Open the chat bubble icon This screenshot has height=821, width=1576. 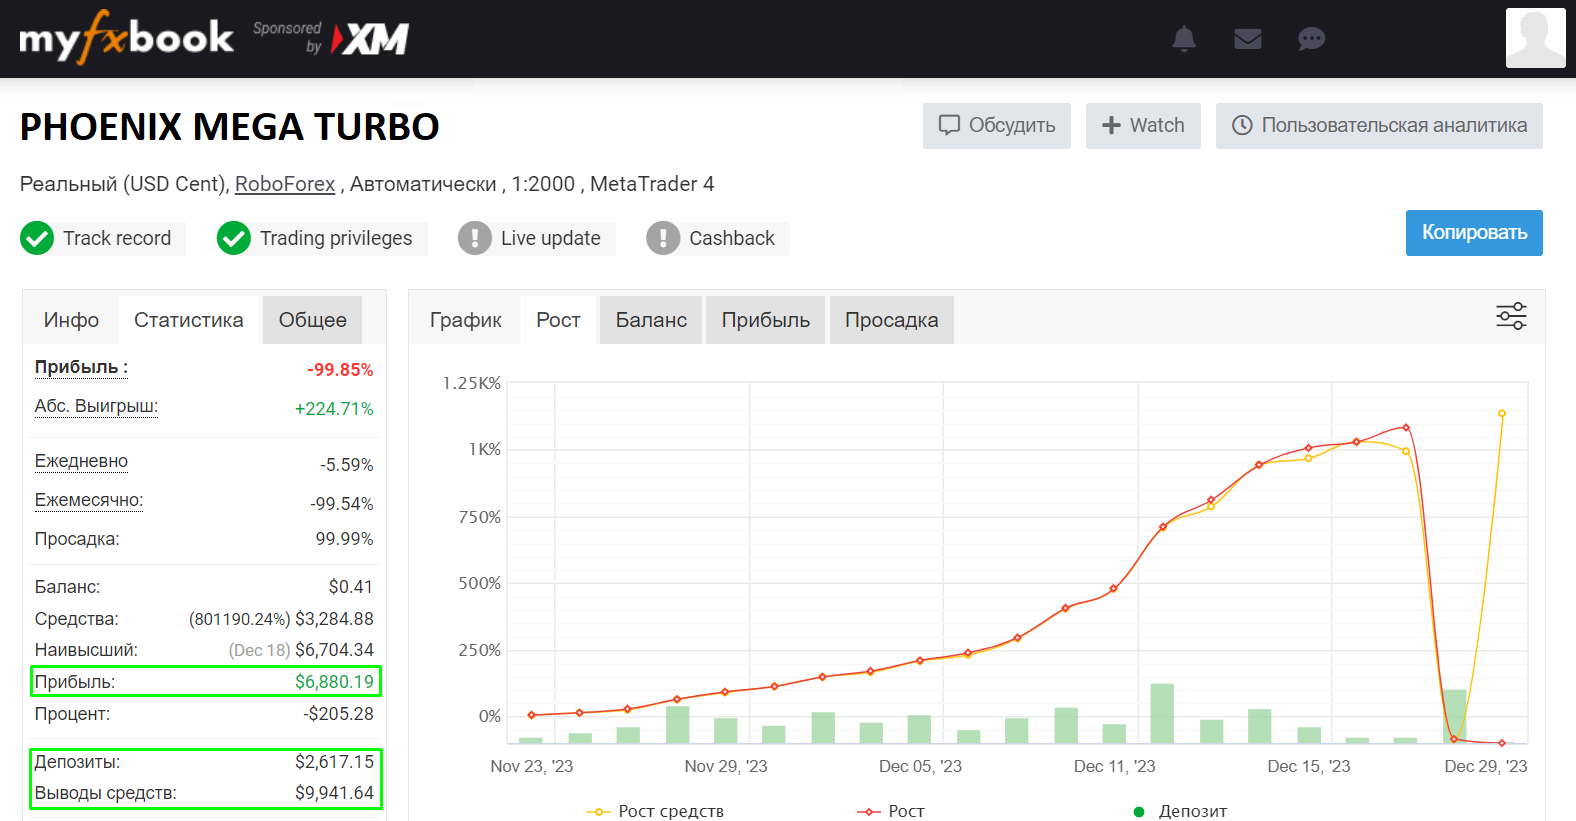pyautogui.click(x=1311, y=39)
